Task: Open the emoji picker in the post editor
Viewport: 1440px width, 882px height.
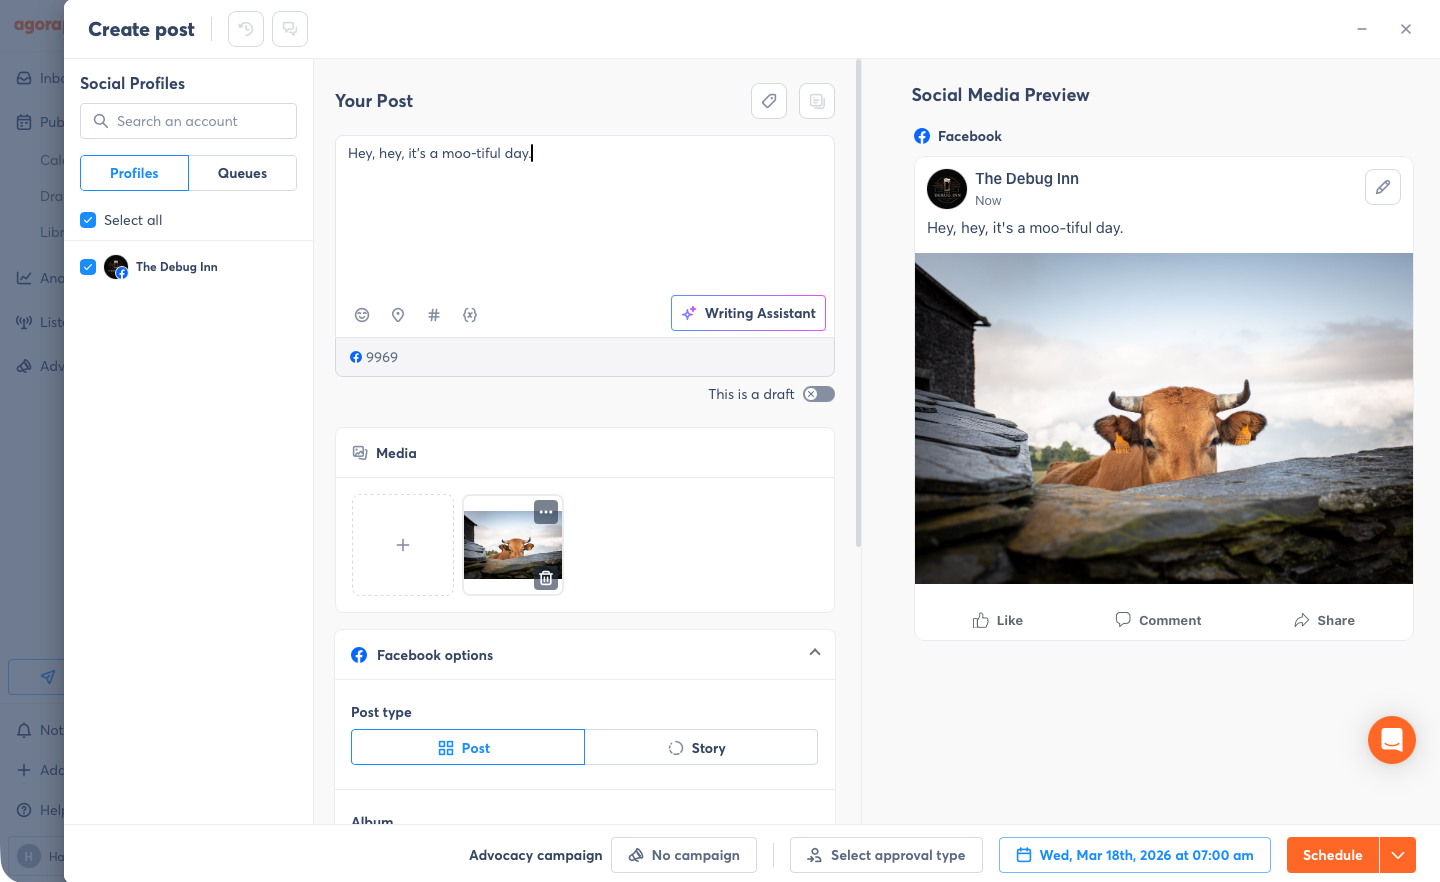Action: click(362, 314)
